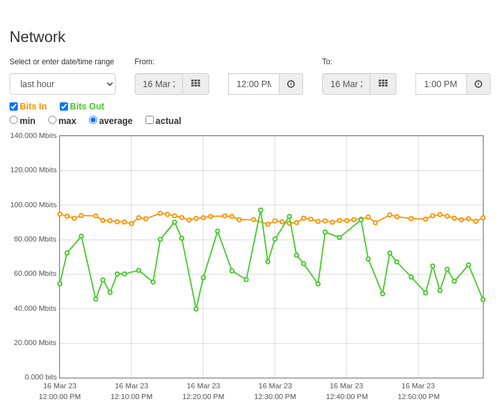Open the To time clock picker icon
This screenshot has height=403, width=500.
478,84
